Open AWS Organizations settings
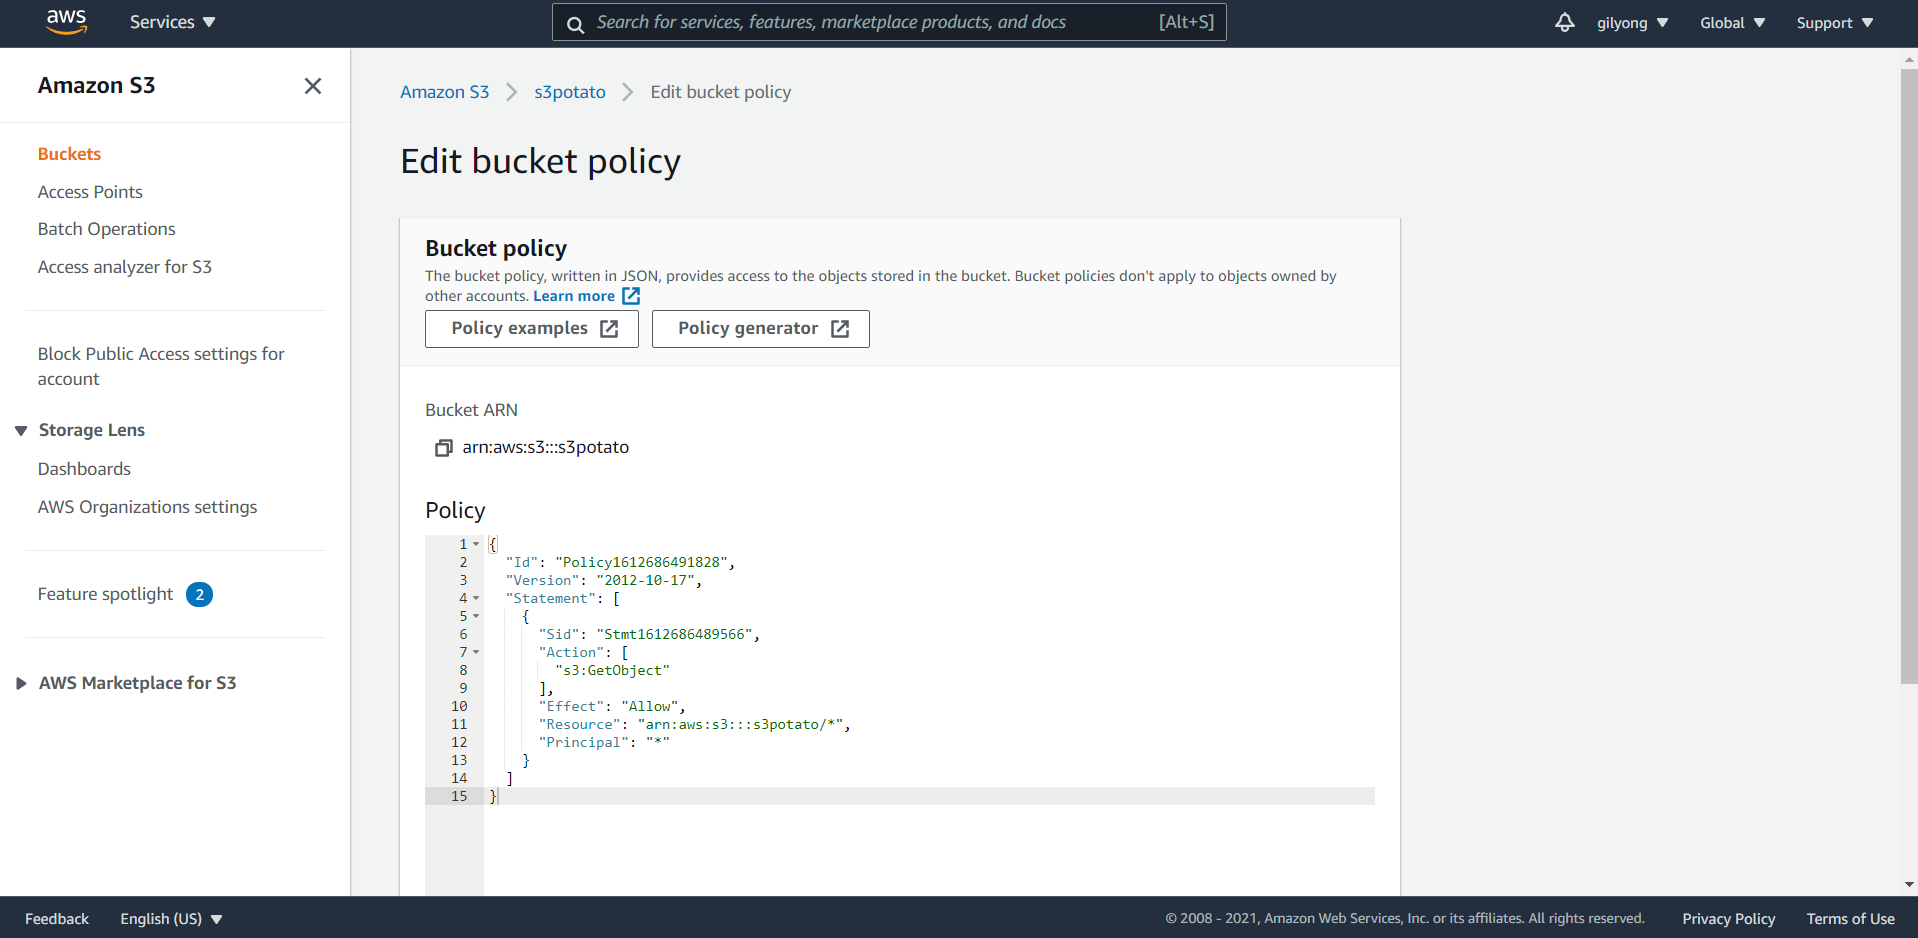The image size is (1918, 938). tap(147, 507)
